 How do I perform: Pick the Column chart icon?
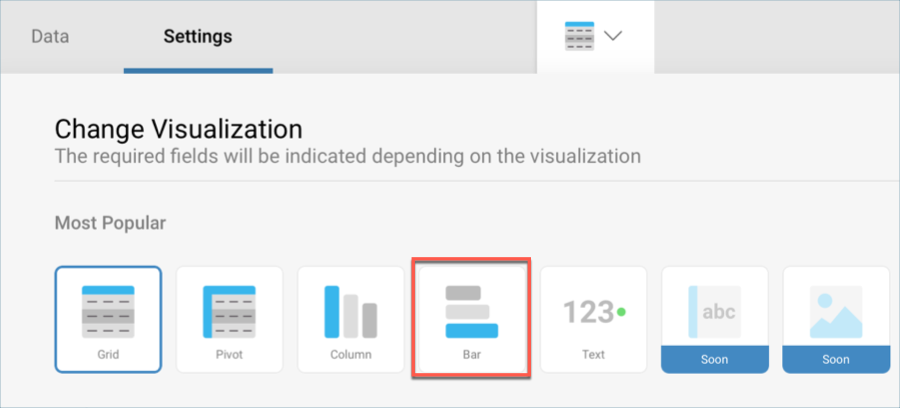pyautogui.click(x=350, y=311)
